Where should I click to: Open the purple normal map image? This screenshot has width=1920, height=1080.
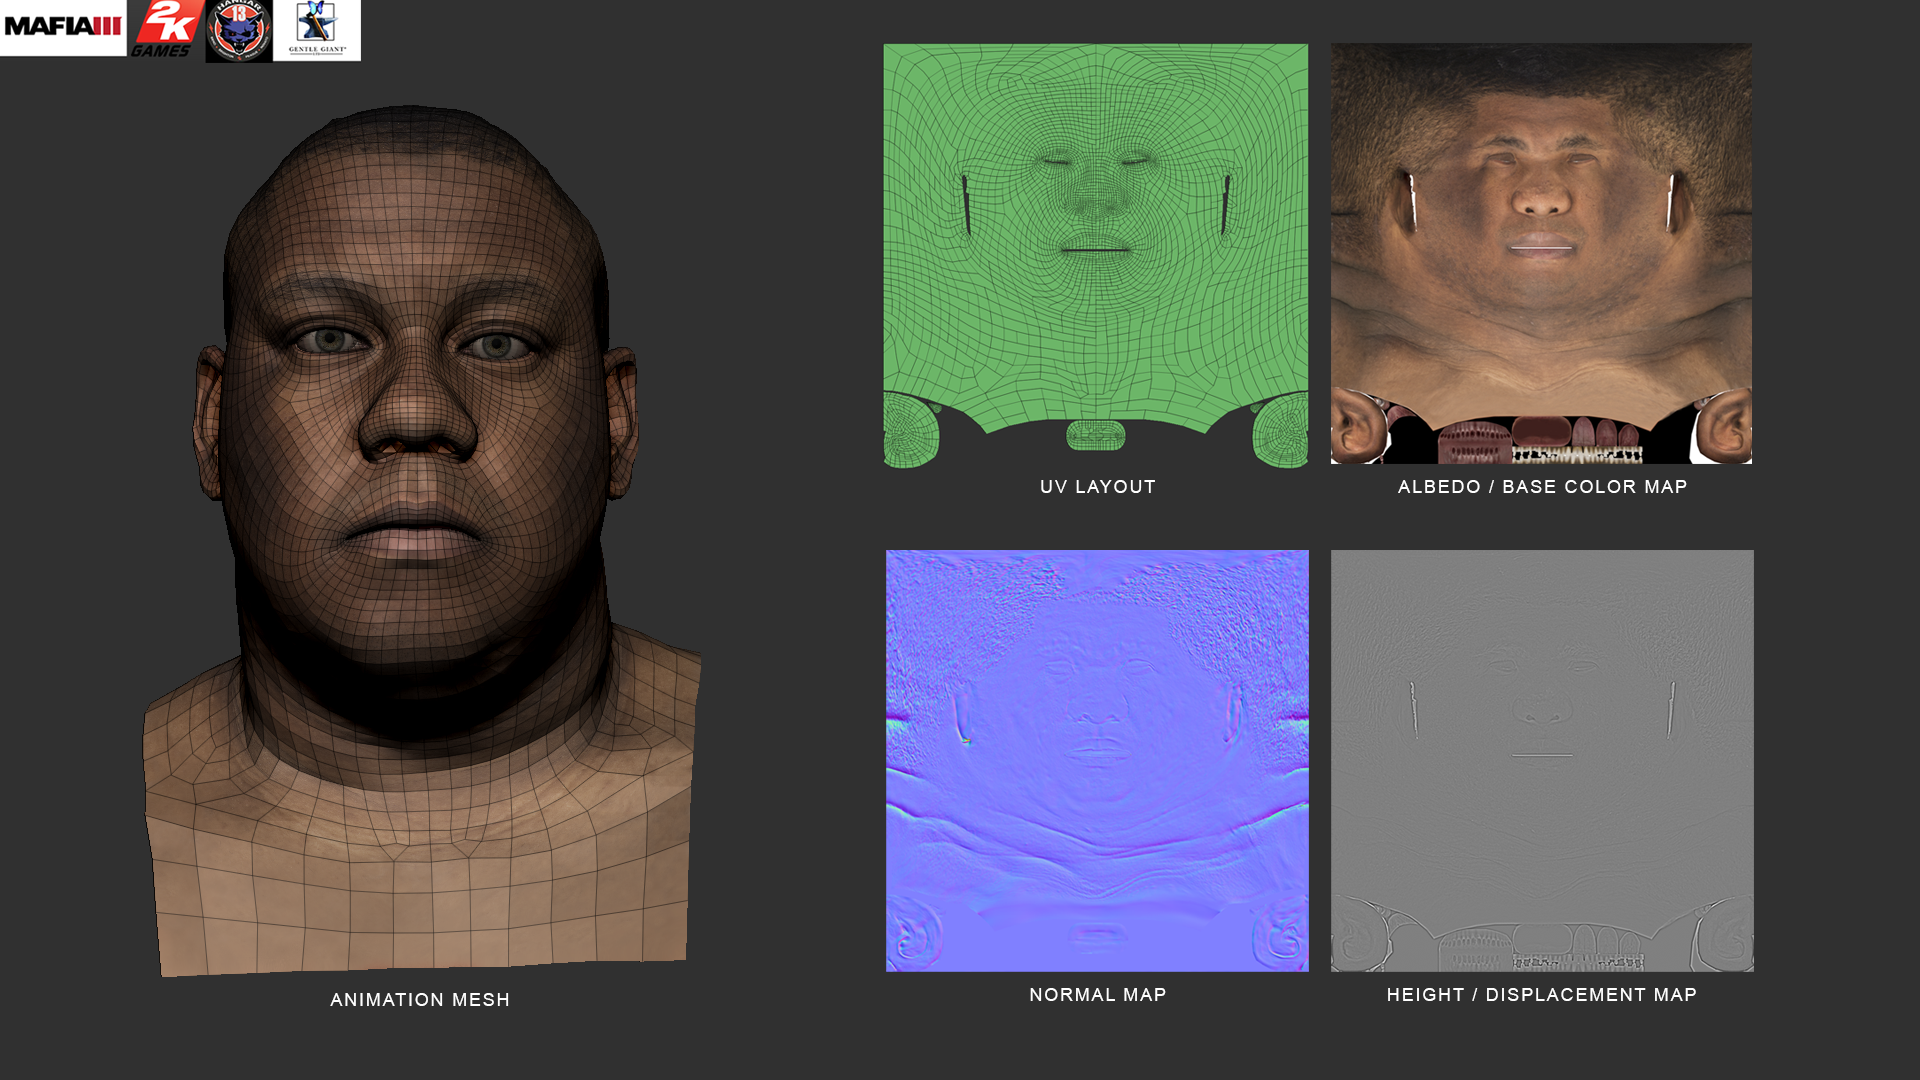pyautogui.click(x=1097, y=760)
